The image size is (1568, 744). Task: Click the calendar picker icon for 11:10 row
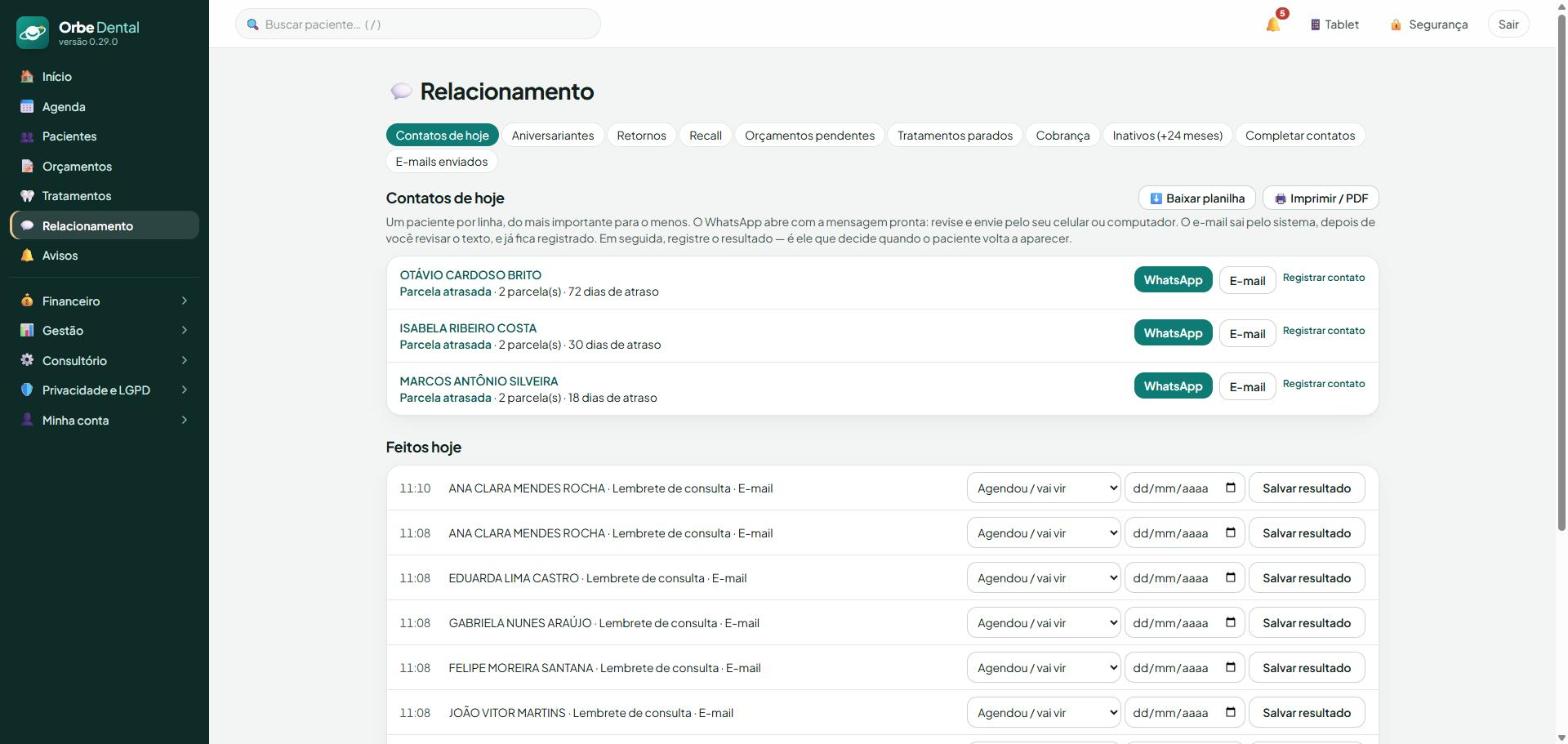click(x=1230, y=488)
